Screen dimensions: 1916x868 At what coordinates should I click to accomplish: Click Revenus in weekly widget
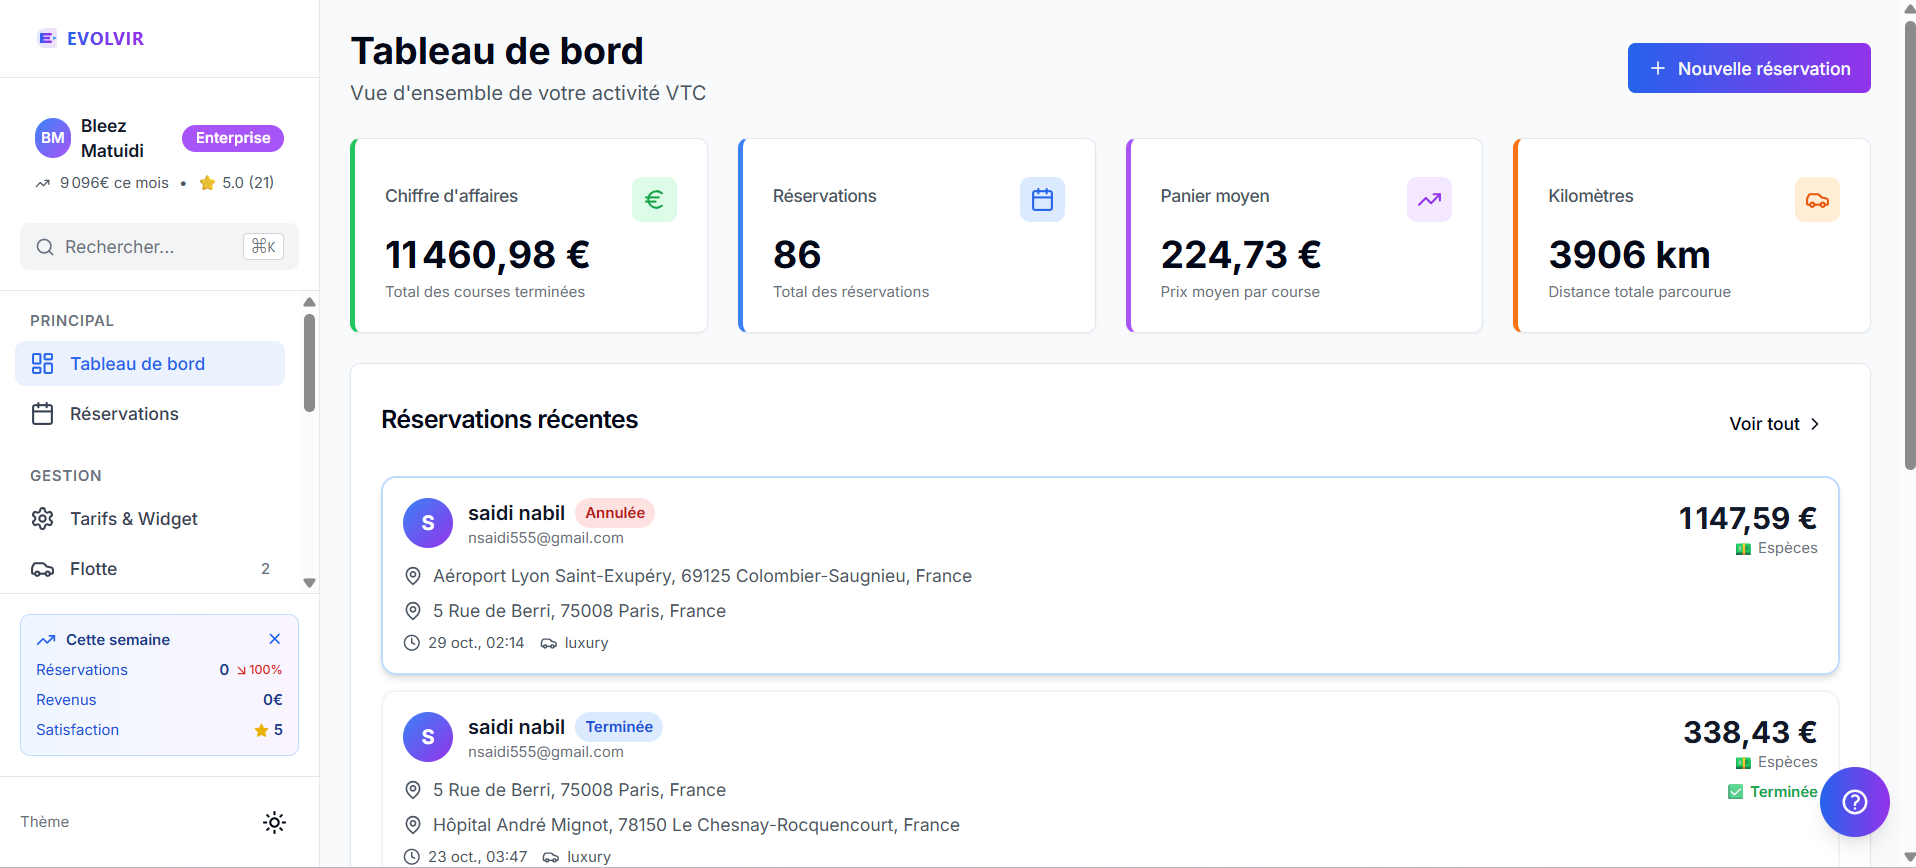[x=66, y=700]
